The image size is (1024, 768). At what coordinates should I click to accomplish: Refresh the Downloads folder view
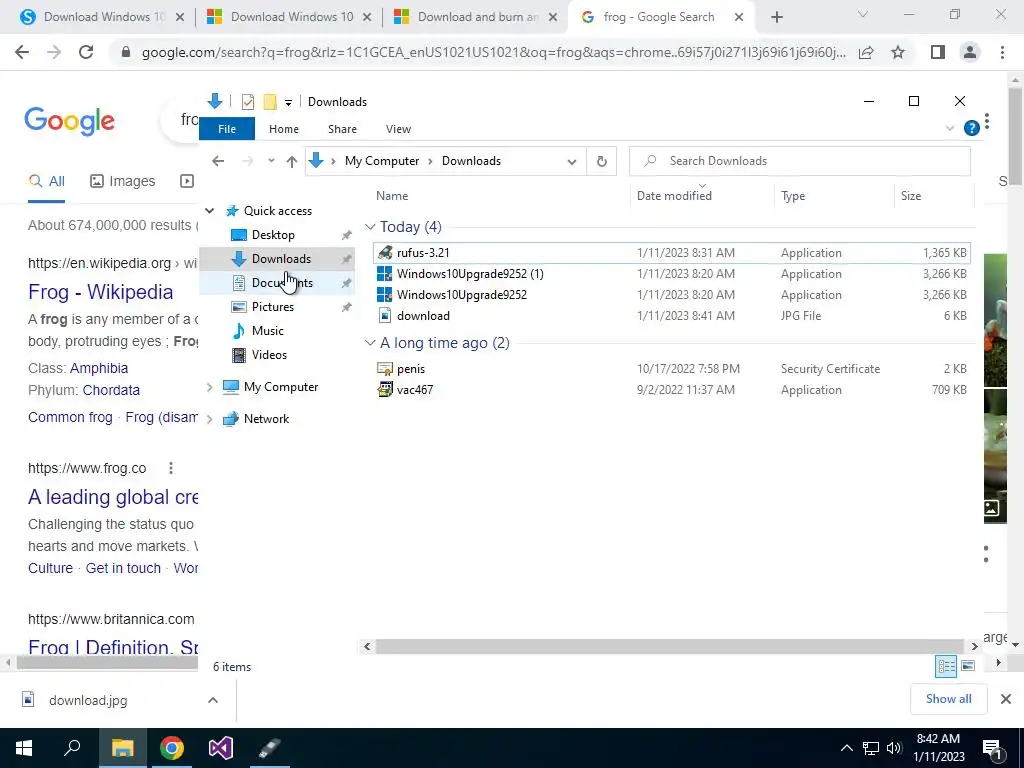[601, 161]
